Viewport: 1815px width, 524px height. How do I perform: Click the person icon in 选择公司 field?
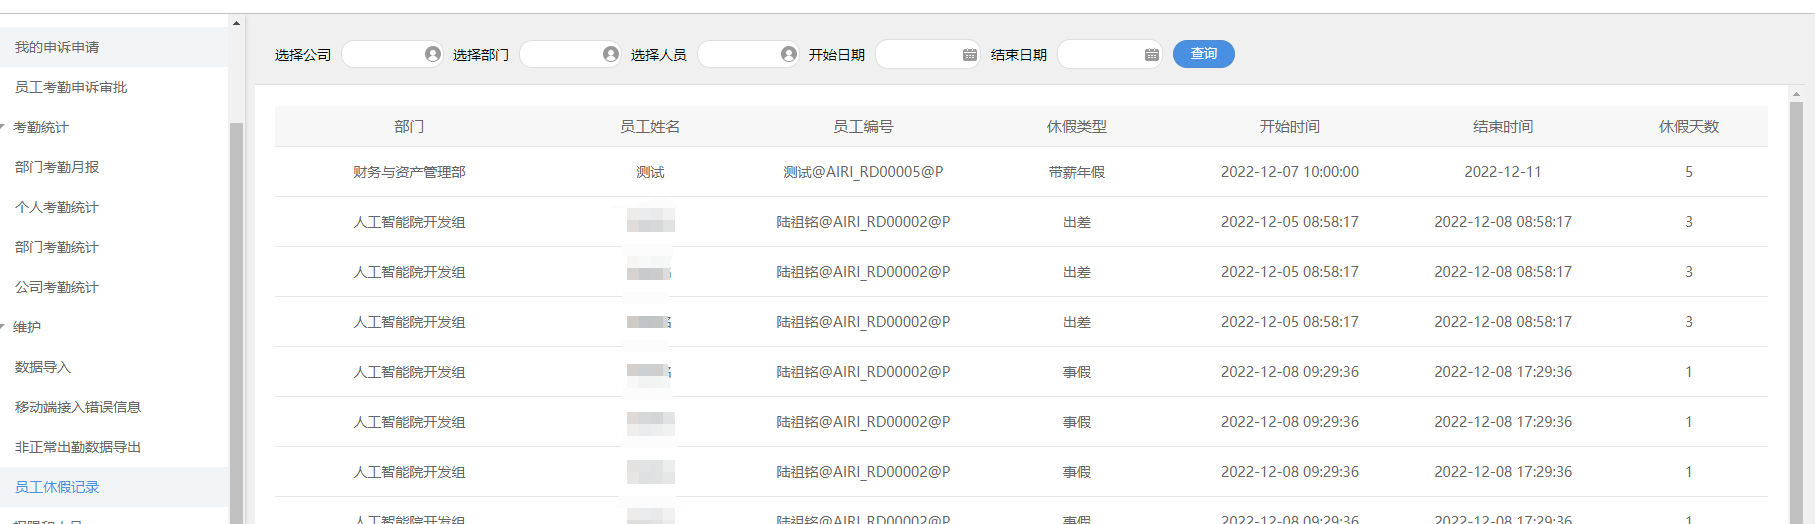point(433,54)
